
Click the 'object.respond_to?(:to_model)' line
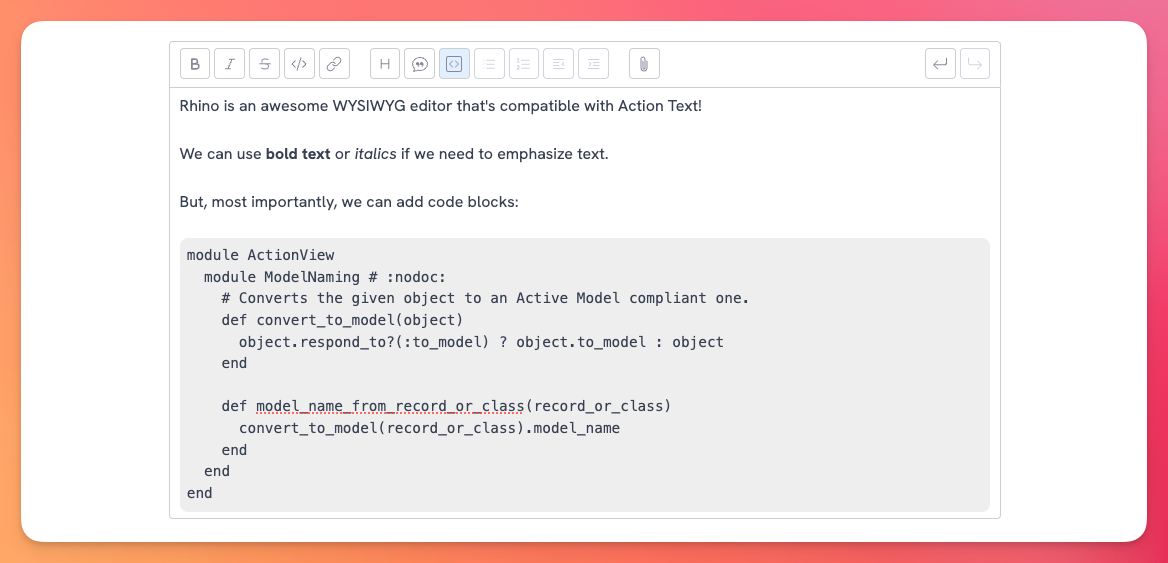[x=481, y=343]
